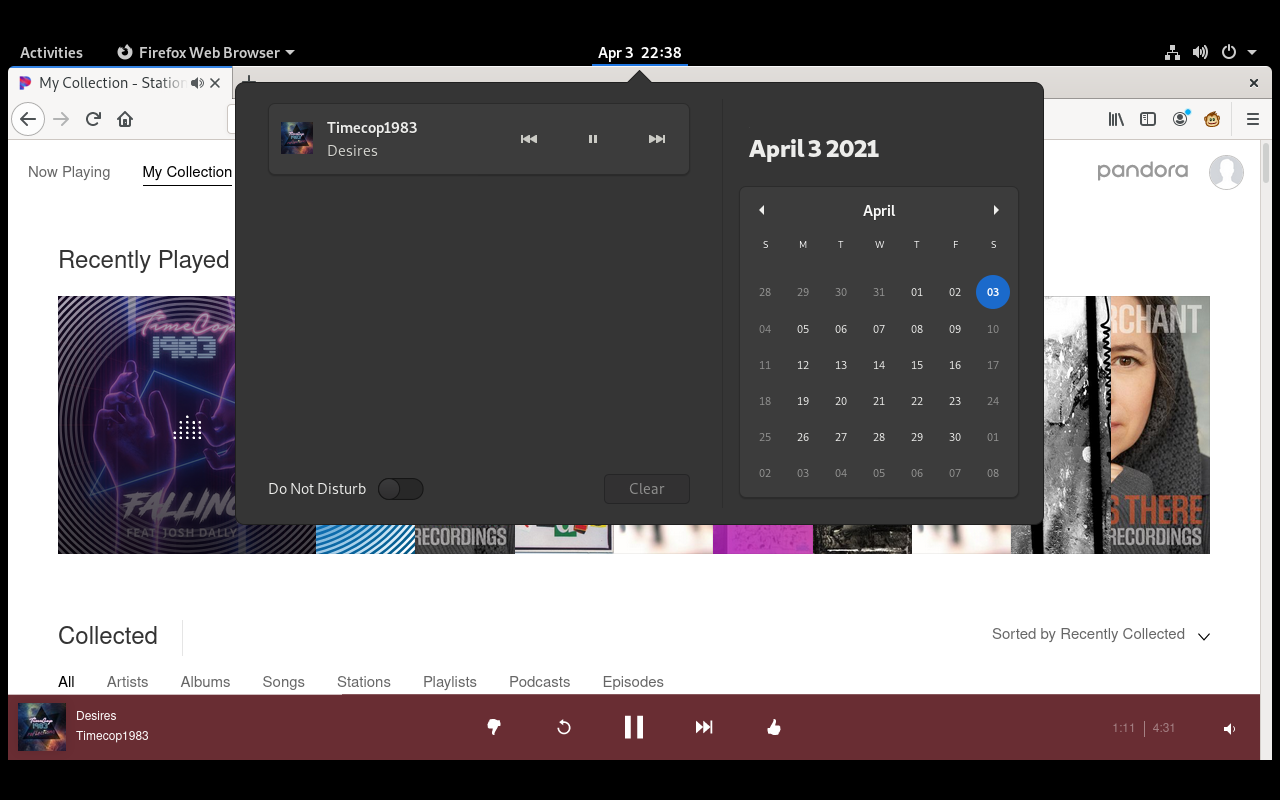Open Timecop1983 Falling album thumbnail
Screen dimensions: 1280x800
pos(147,425)
